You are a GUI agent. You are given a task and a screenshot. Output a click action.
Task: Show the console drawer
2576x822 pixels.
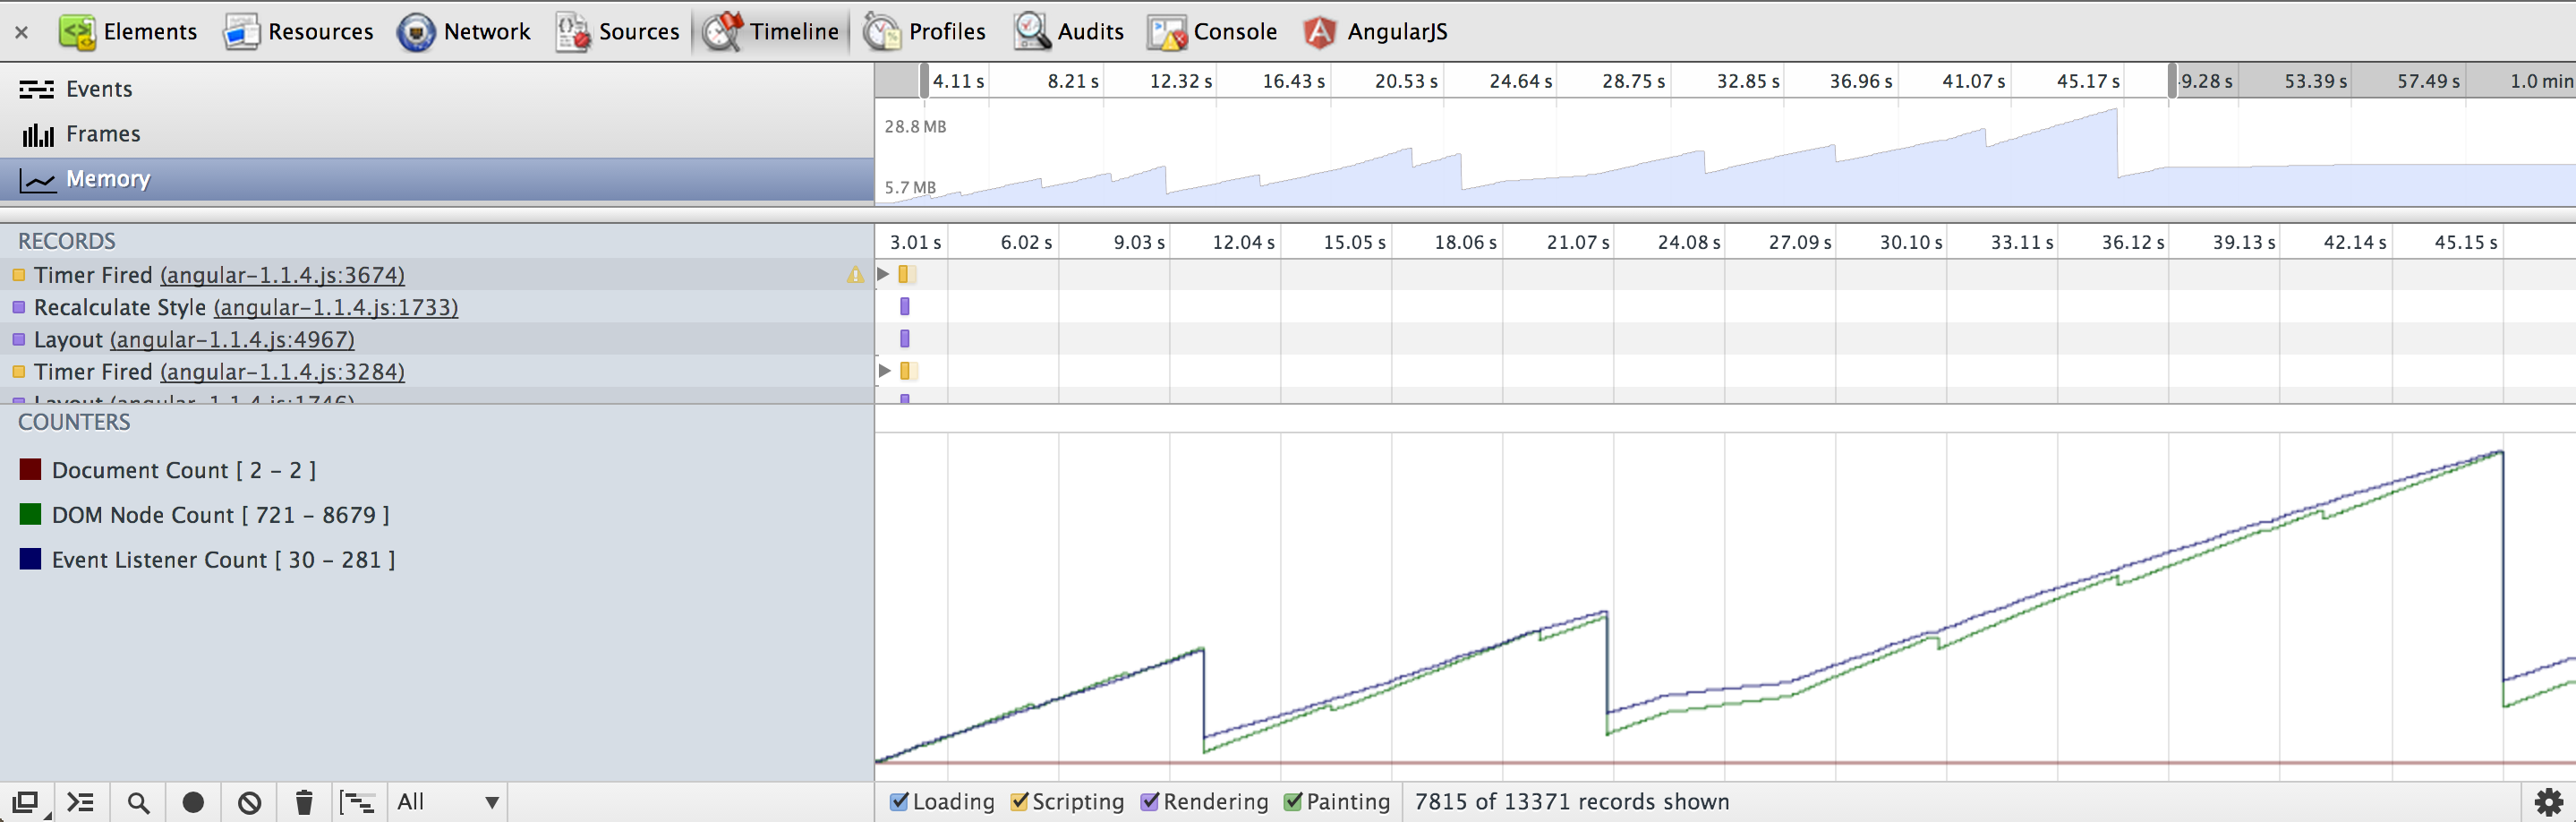click(x=81, y=802)
